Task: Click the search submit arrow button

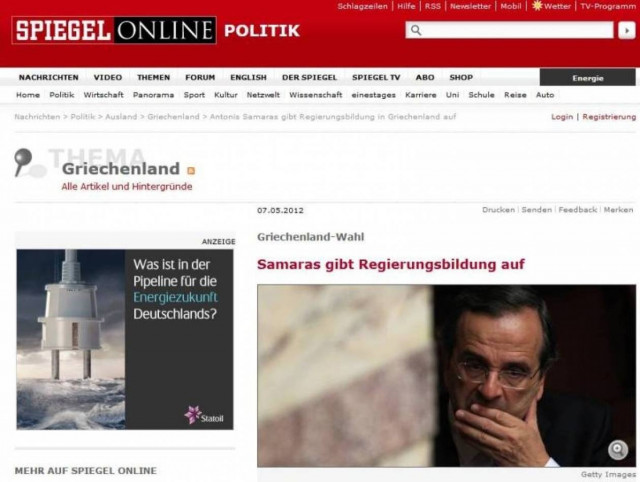Action: pyautogui.click(x=627, y=31)
